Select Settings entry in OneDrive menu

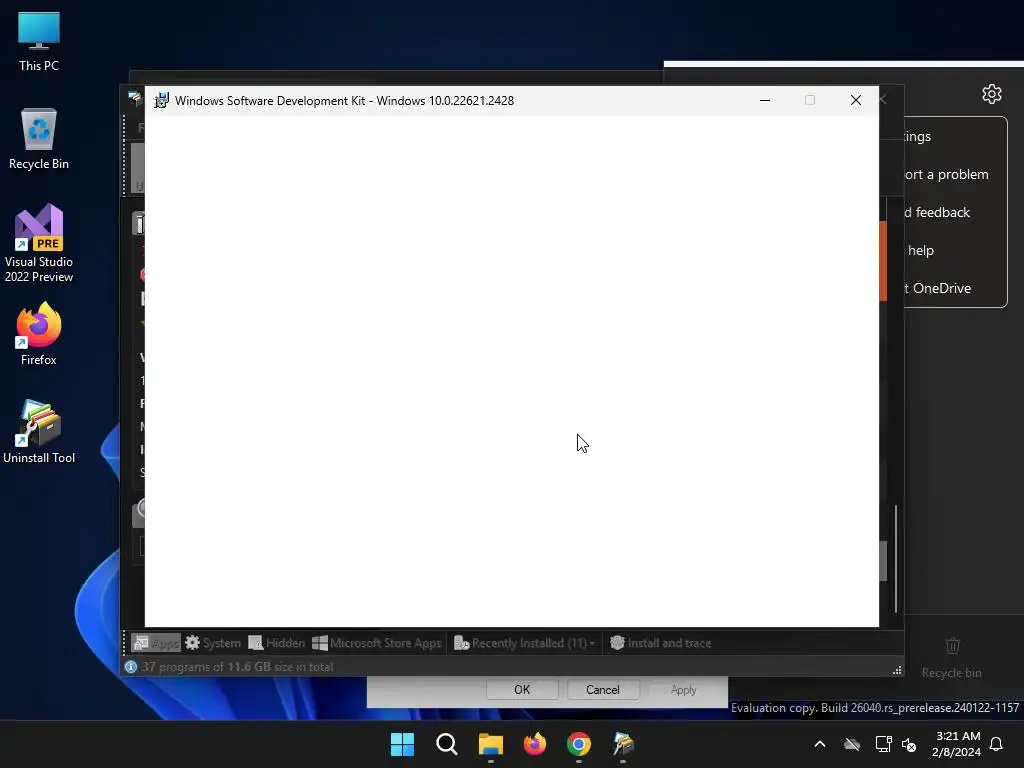point(918,136)
